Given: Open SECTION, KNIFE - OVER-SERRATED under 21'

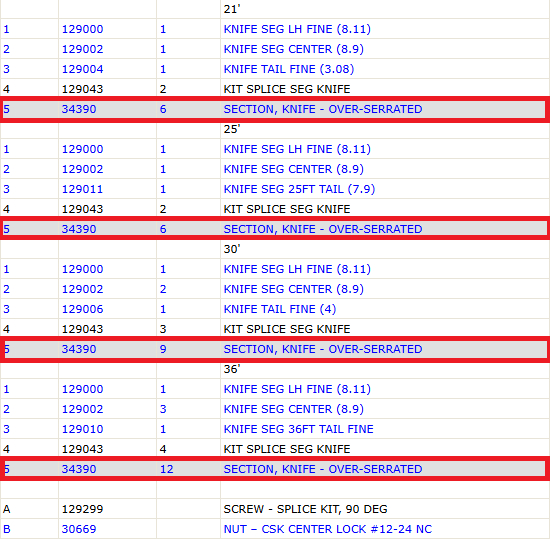Looking at the screenshot, I should (323, 109).
